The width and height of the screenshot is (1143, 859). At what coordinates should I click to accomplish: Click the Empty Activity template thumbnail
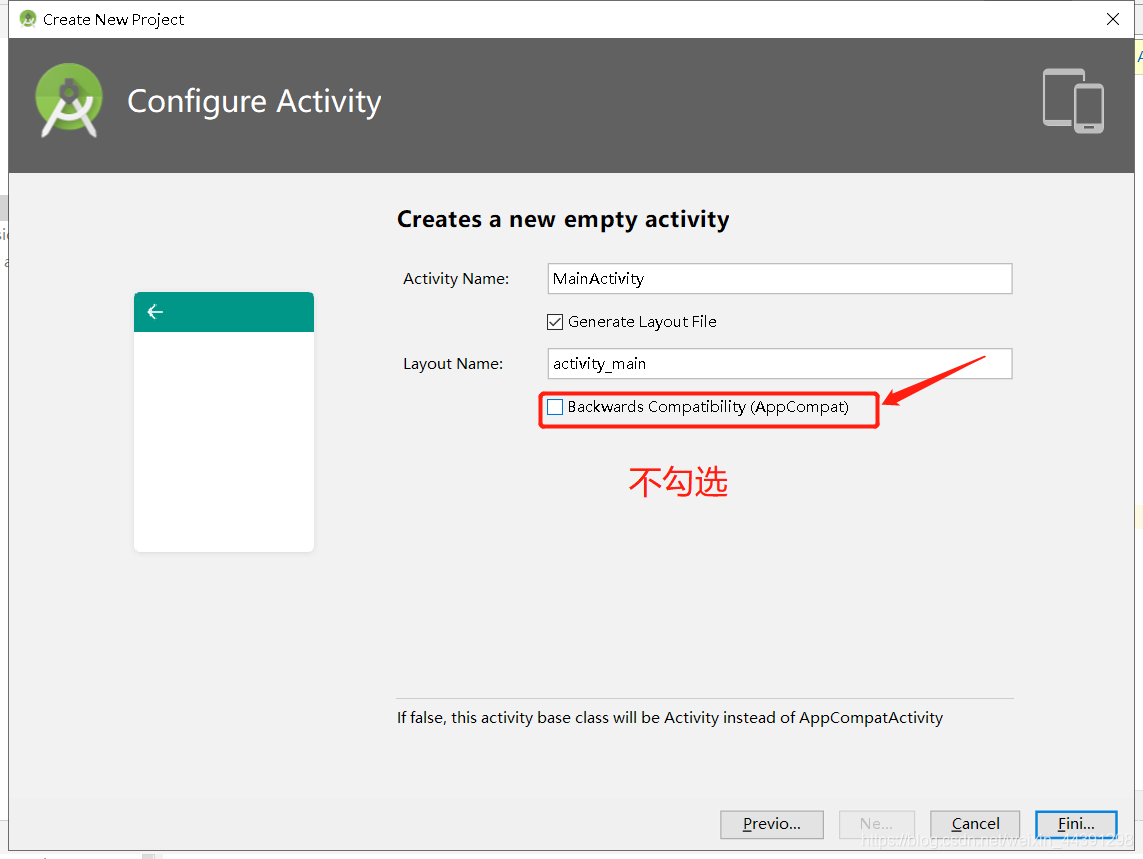click(x=223, y=421)
